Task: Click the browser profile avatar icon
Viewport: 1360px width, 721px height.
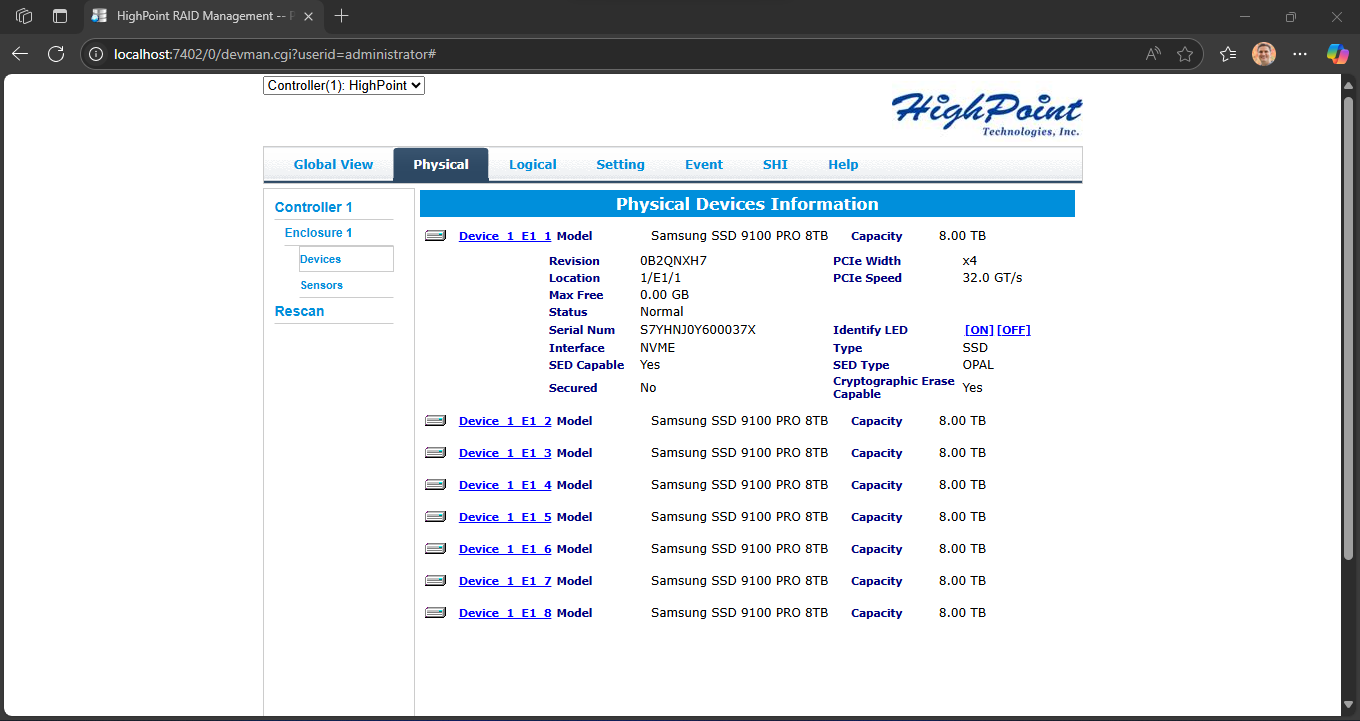Action: tap(1264, 54)
